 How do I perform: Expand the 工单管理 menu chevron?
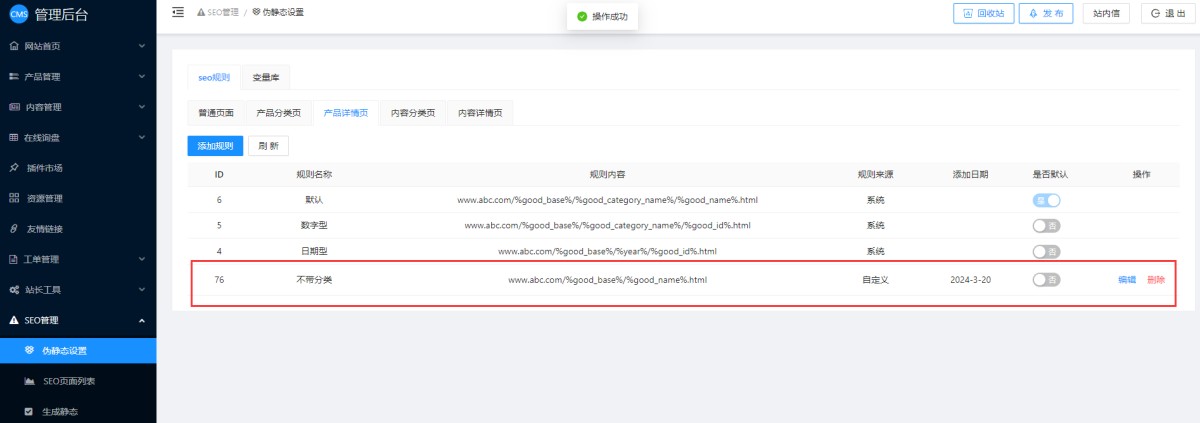142,259
